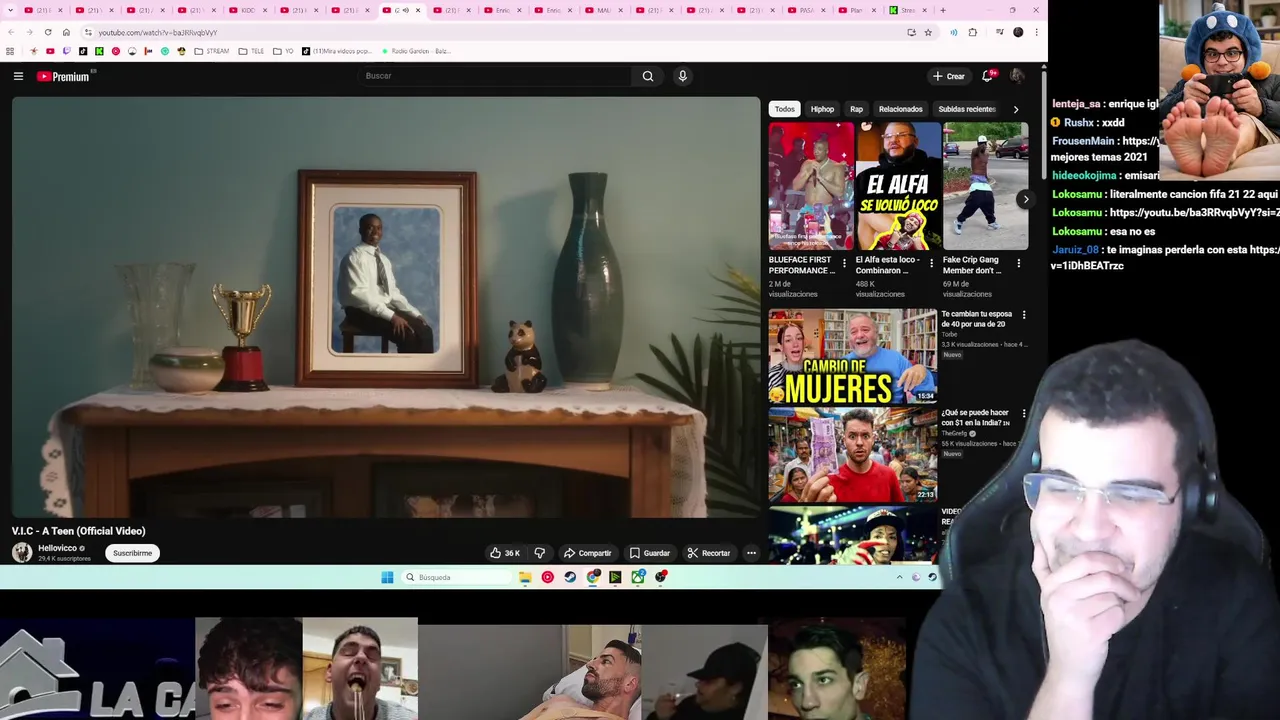Image resolution: width=1280 pixels, height=720 pixels.
Task: Click the YouTube search field Buscar
Action: [x=495, y=76]
